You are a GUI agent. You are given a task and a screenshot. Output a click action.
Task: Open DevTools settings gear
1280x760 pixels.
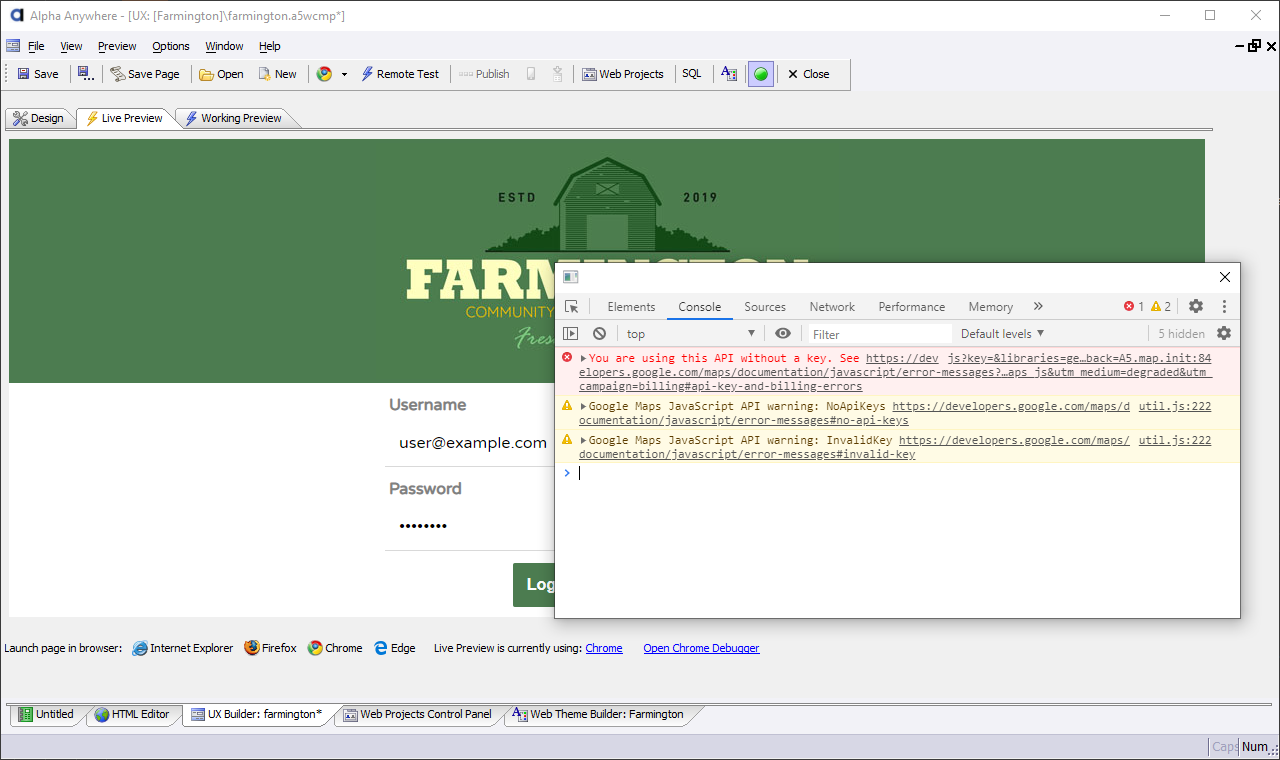click(x=1196, y=307)
